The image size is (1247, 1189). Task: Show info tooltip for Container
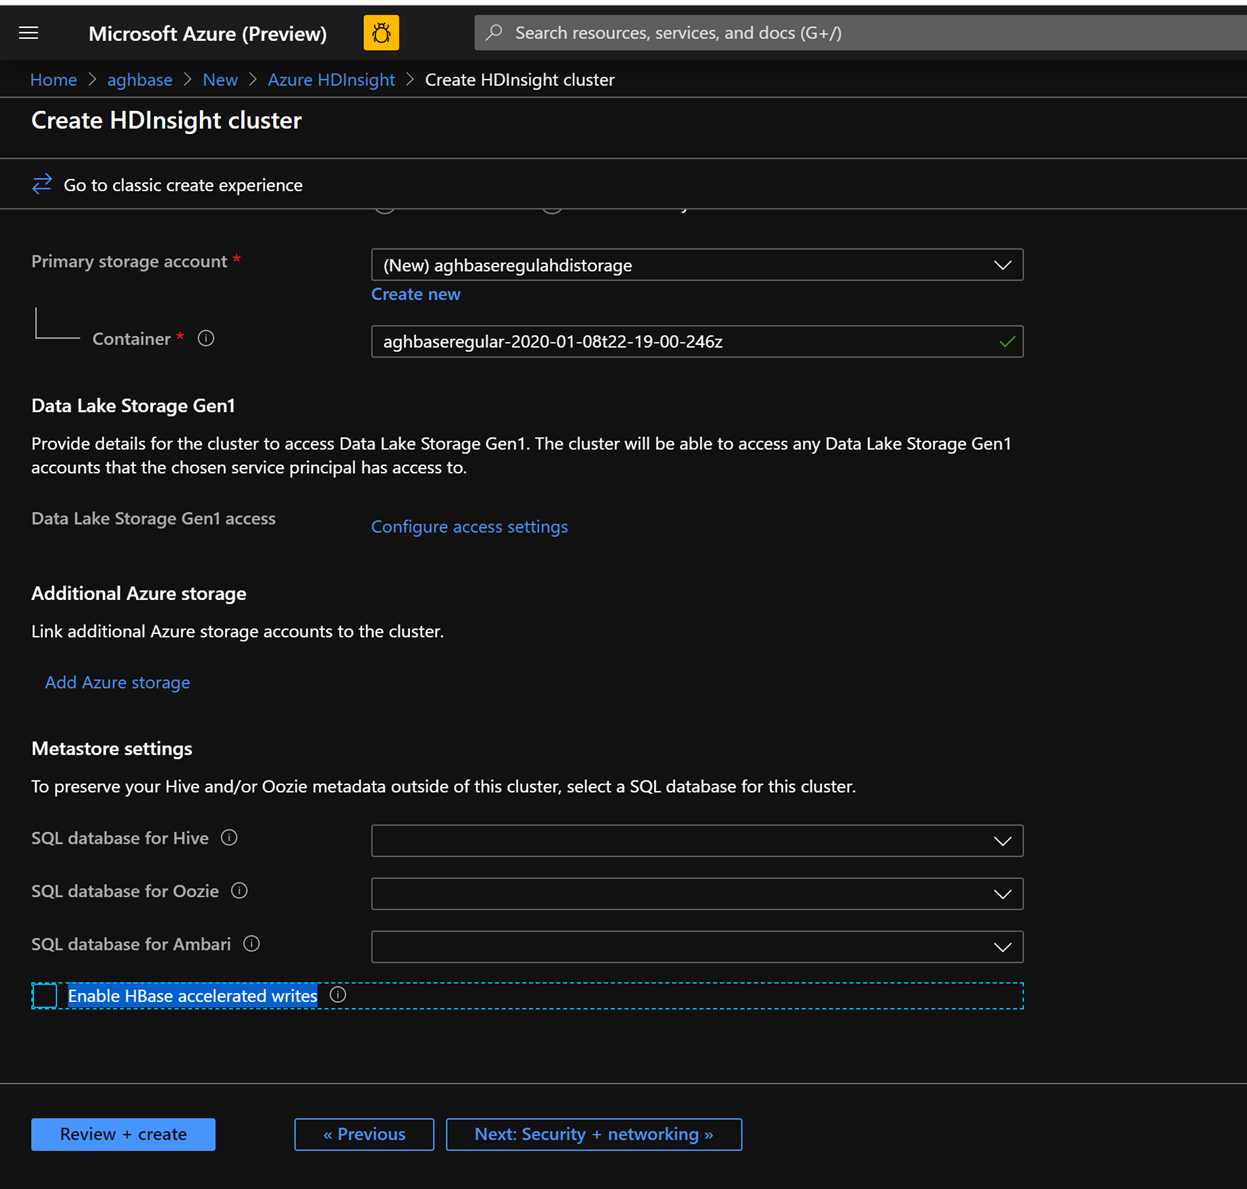206,338
